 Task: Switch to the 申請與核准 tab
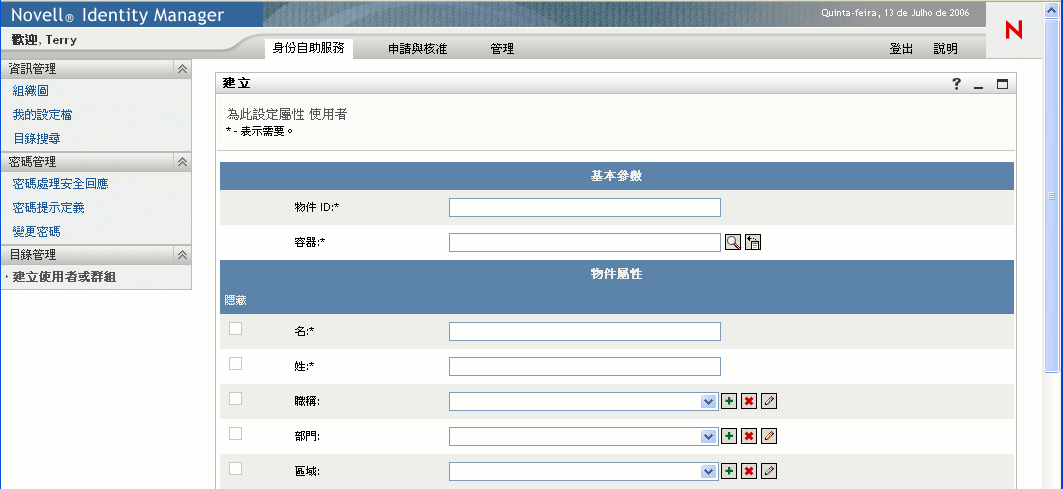[418, 49]
